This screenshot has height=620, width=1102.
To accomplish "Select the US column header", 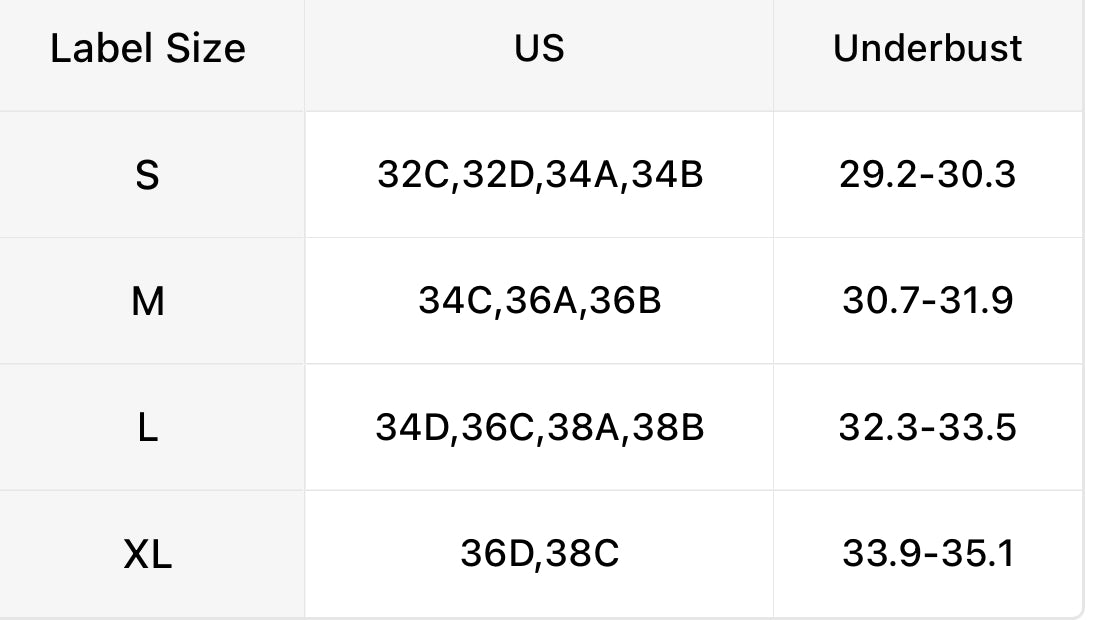I will click(539, 49).
